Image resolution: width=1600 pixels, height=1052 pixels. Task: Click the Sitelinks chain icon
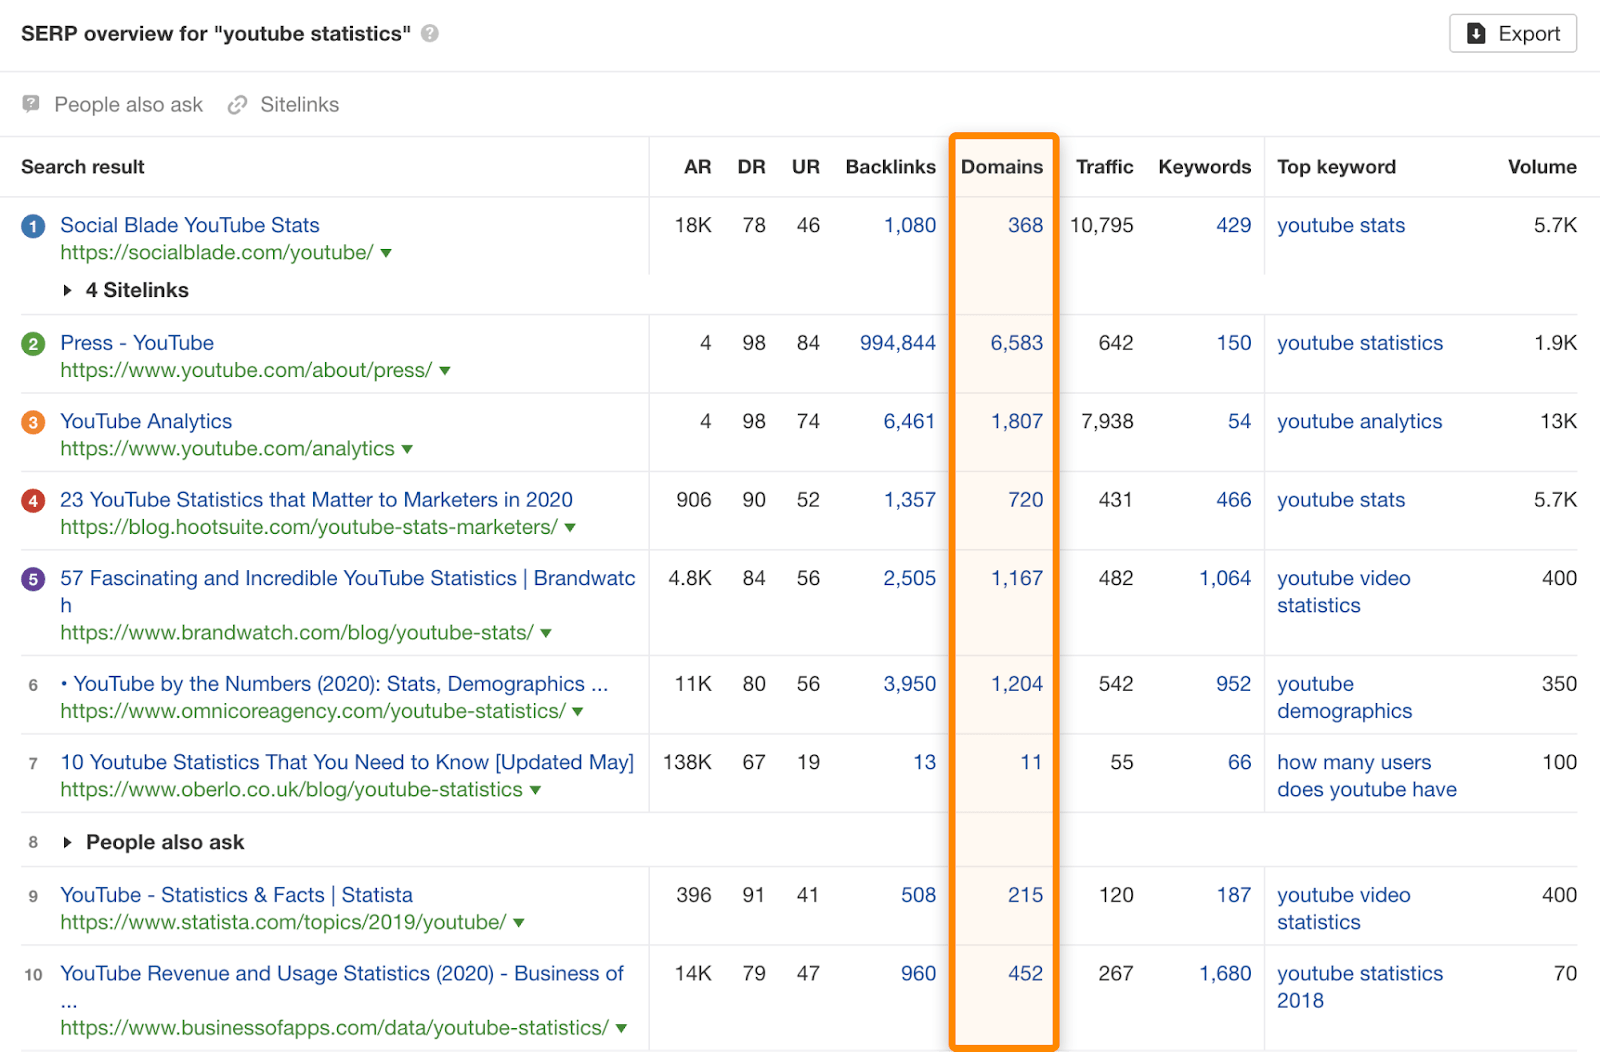[237, 104]
